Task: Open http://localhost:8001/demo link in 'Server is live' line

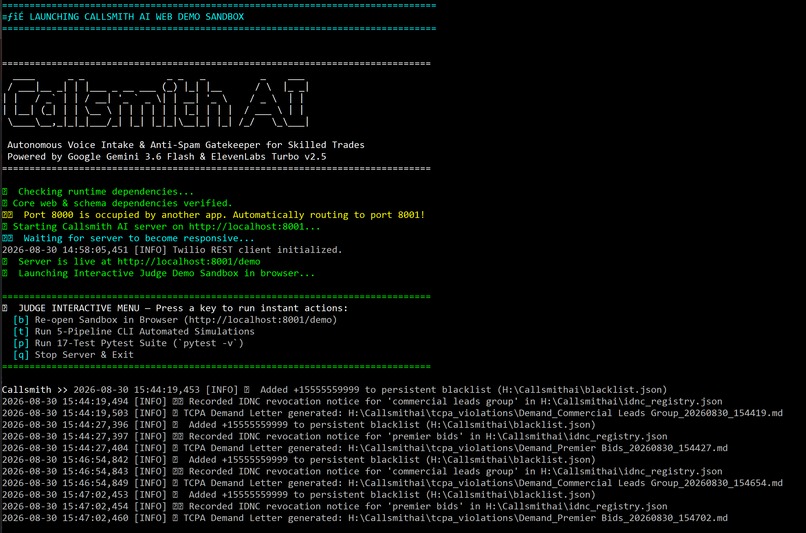Action: coord(189,262)
